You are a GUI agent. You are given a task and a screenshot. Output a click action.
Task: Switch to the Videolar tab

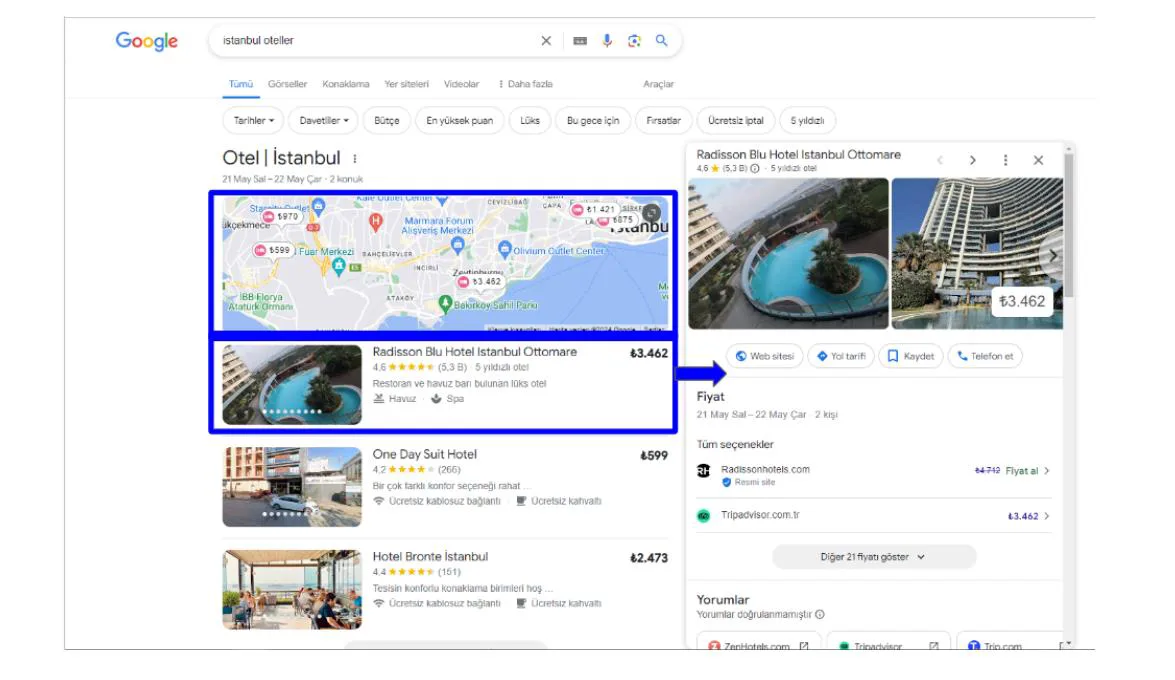(x=461, y=84)
